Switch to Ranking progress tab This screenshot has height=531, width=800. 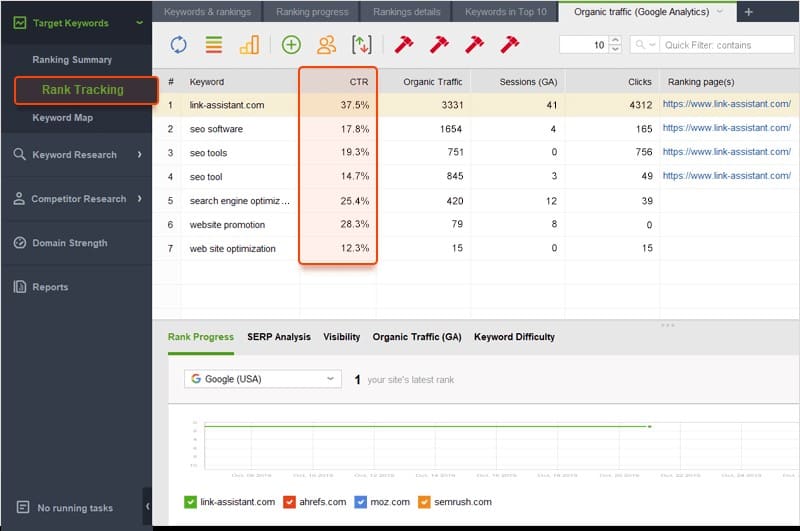(312, 12)
